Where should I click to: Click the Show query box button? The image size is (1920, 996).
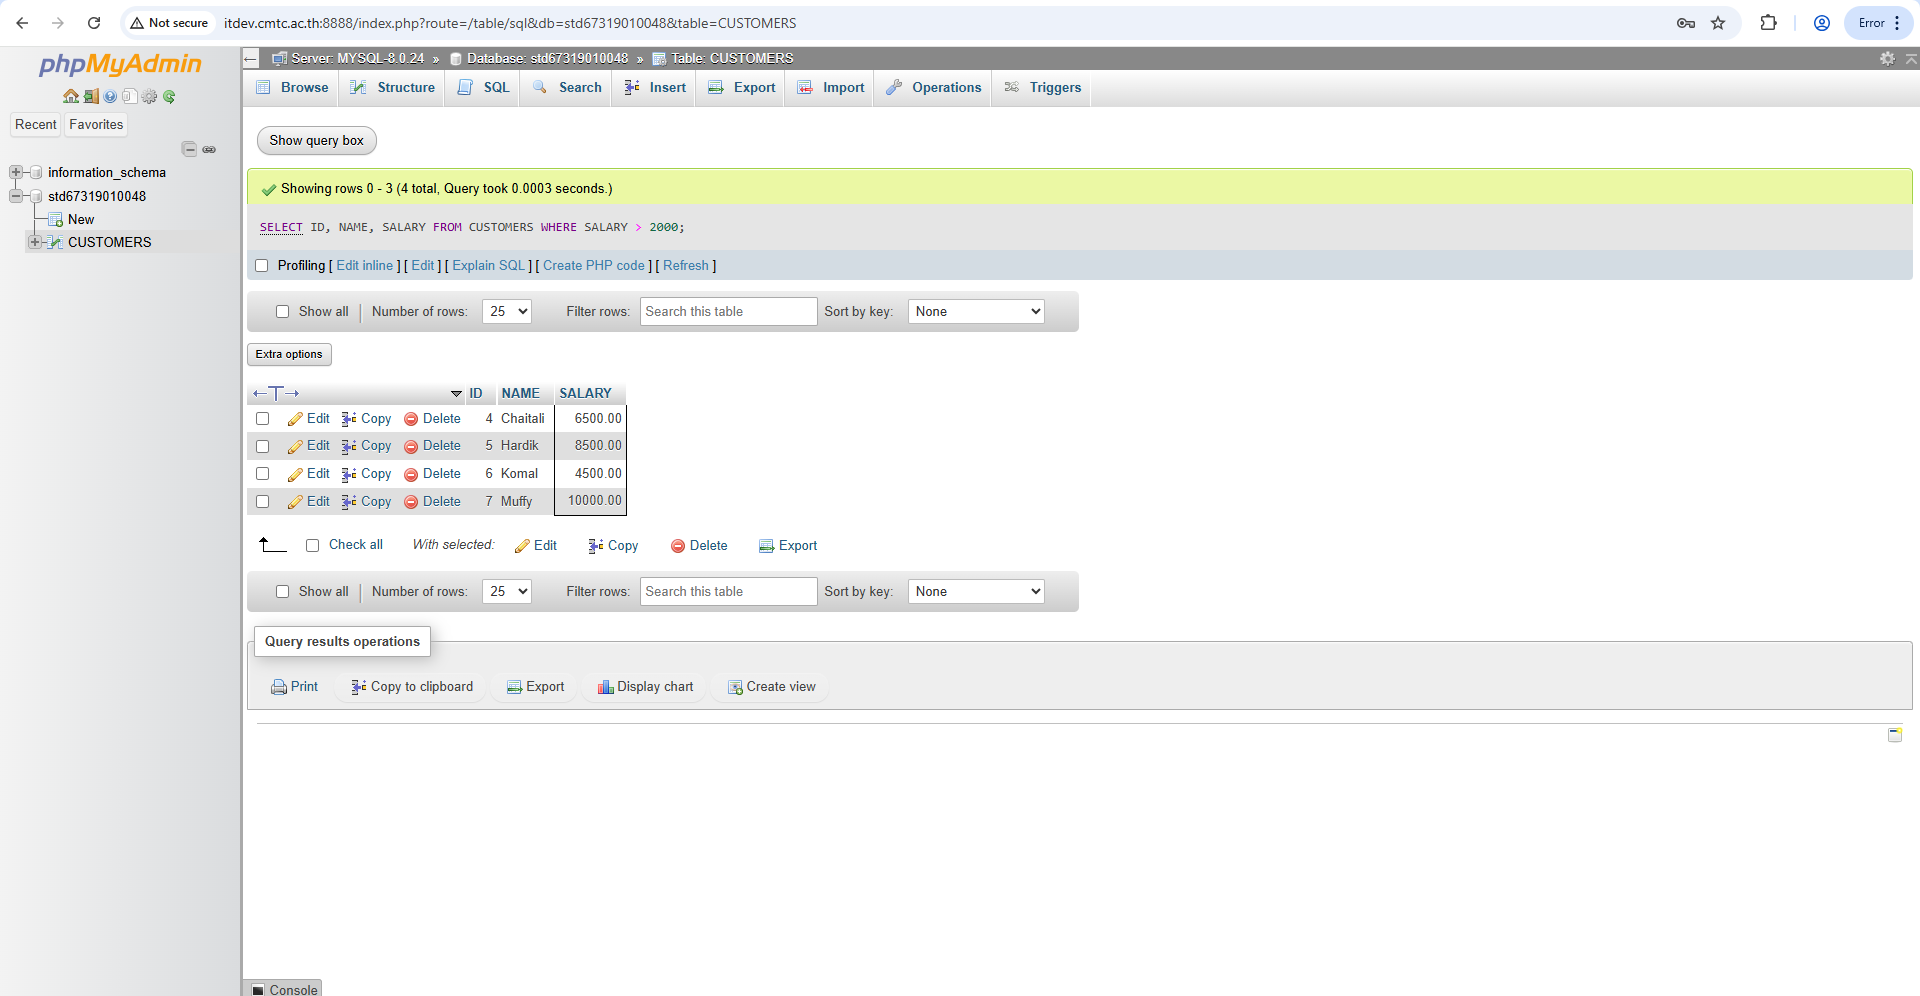coord(316,141)
